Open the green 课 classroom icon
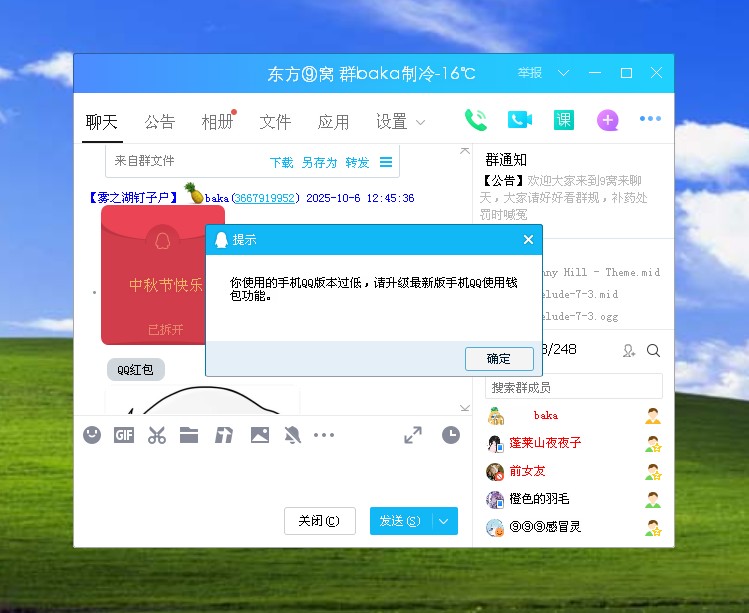The height and width of the screenshot is (613, 749). tap(564, 119)
